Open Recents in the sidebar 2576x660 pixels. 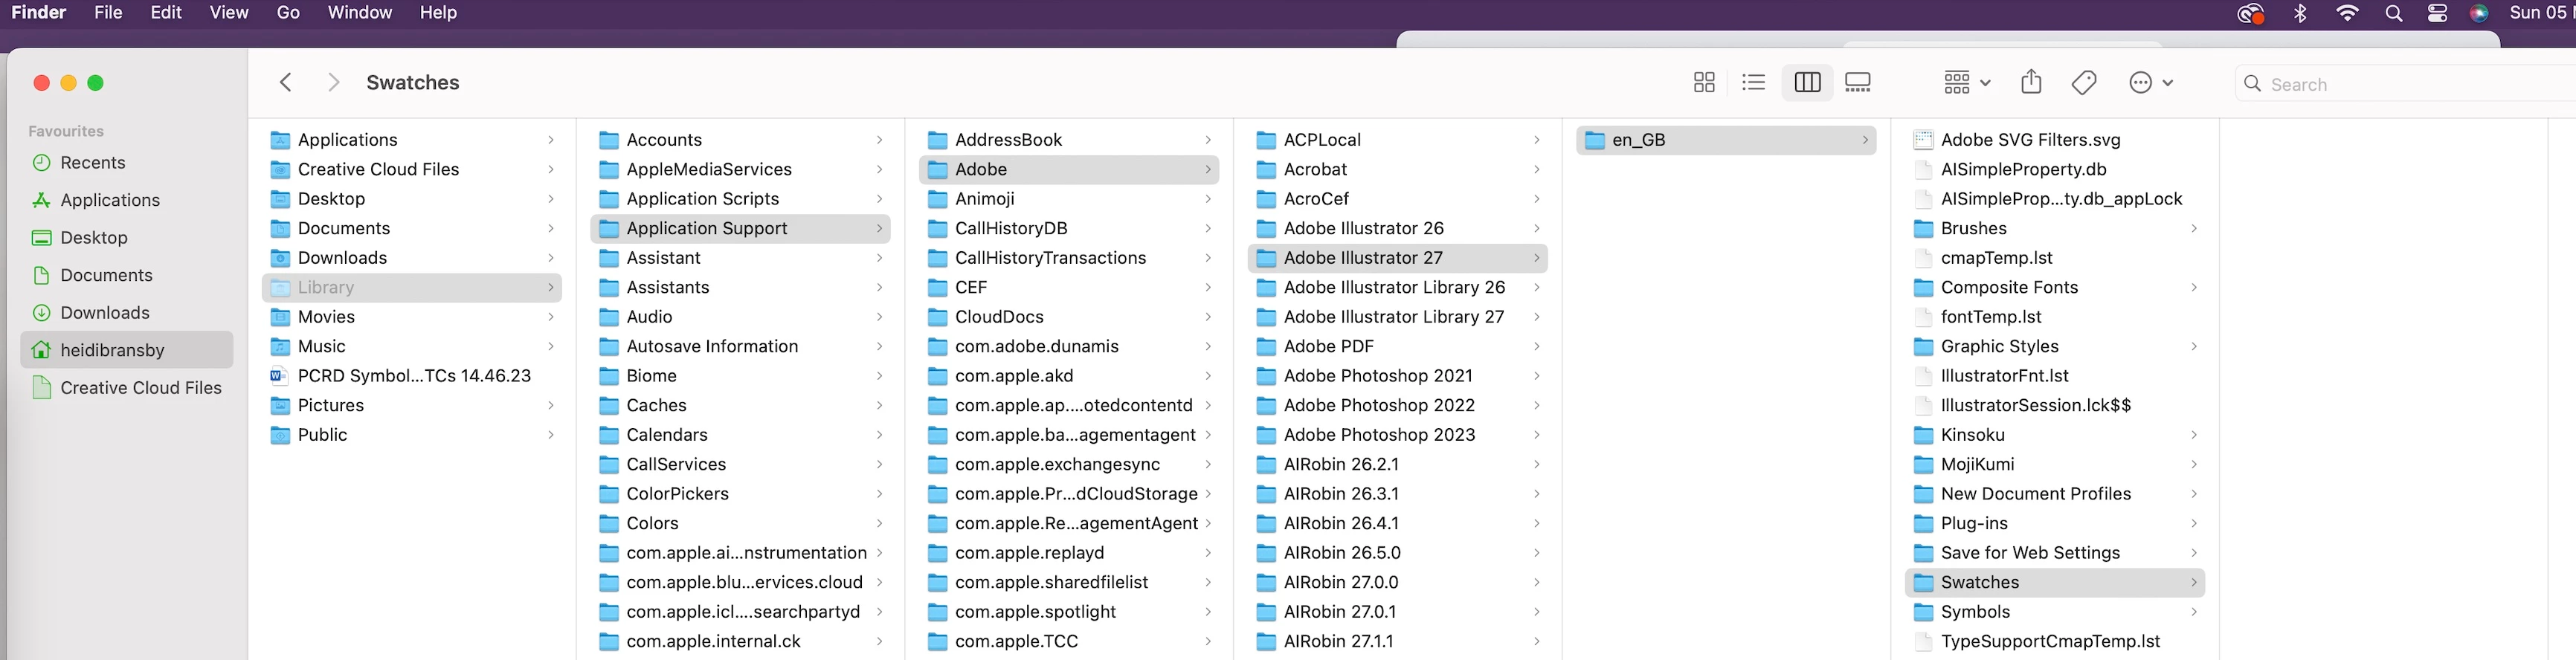[126, 163]
